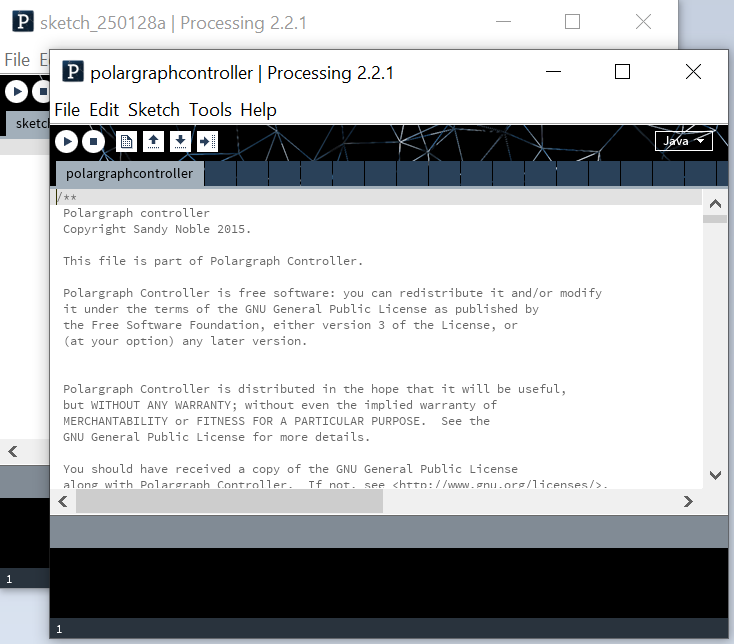
Task: Click the gray message bar above the console
Action: 389,532
